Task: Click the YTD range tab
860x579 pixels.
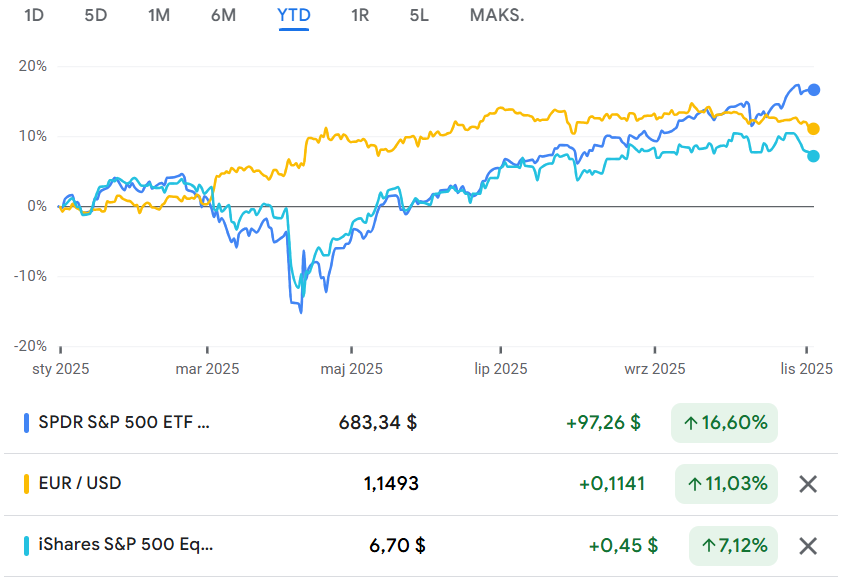Action: (294, 15)
